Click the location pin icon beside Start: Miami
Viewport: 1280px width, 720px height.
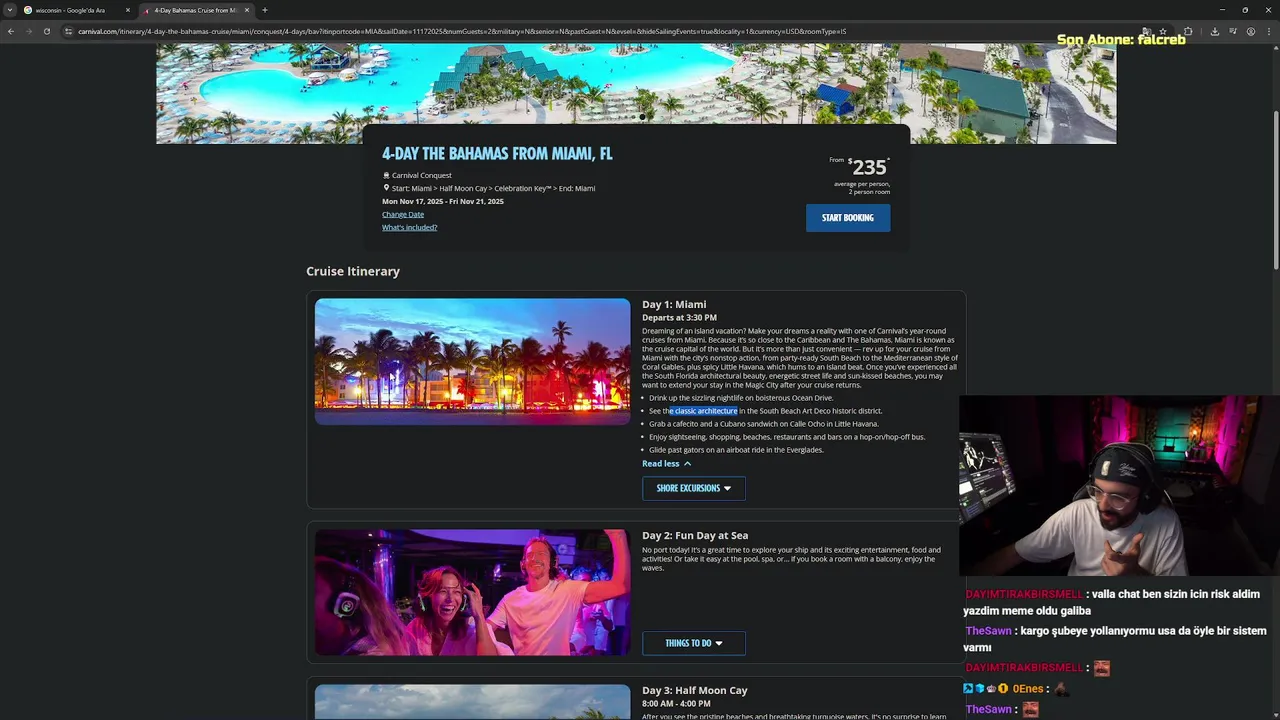[x=386, y=188]
